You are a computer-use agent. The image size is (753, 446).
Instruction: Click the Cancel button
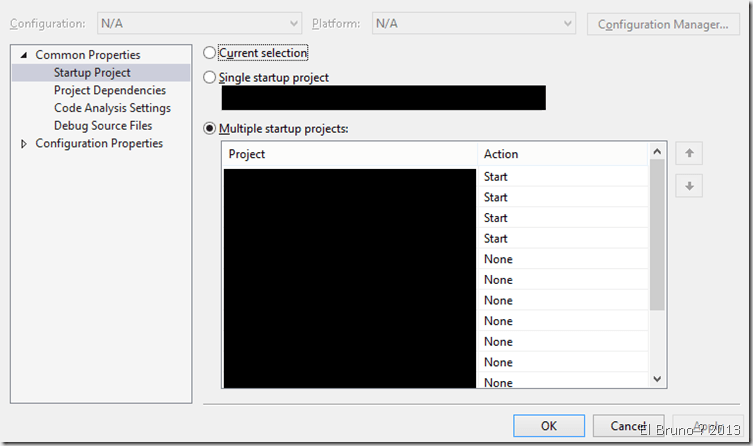pos(627,426)
